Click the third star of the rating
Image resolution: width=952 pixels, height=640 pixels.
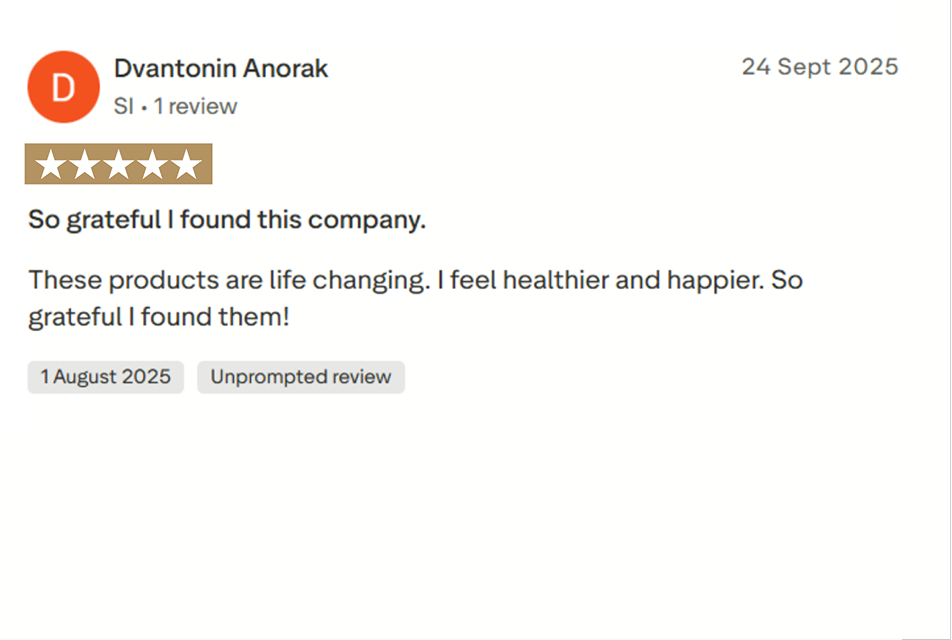[x=118, y=165]
